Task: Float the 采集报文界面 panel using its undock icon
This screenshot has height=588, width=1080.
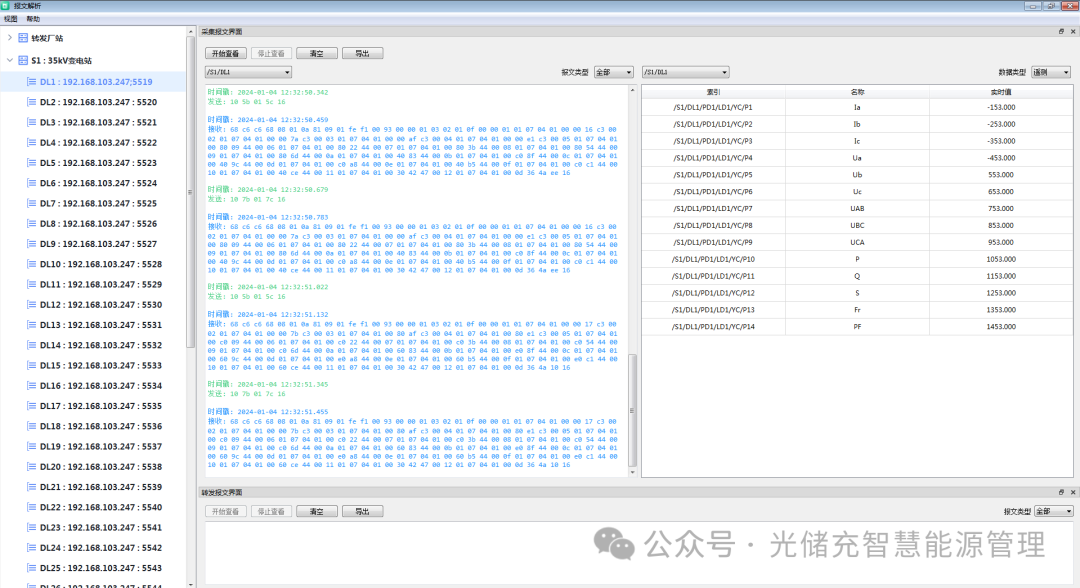Action: point(1061,32)
